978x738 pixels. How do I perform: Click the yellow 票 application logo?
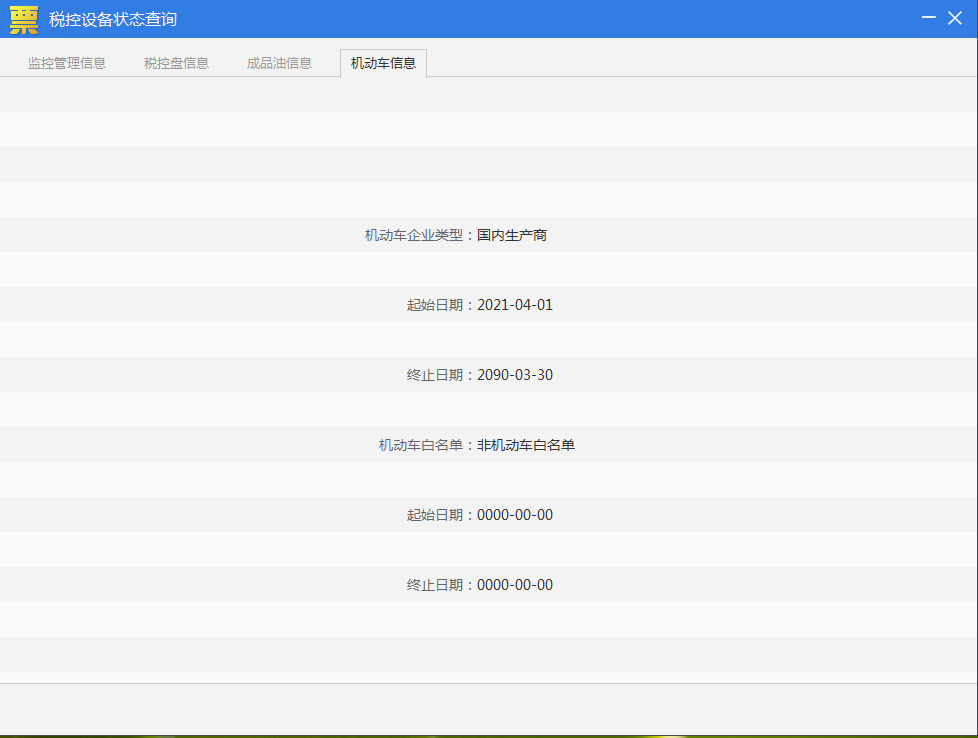[x=24, y=19]
